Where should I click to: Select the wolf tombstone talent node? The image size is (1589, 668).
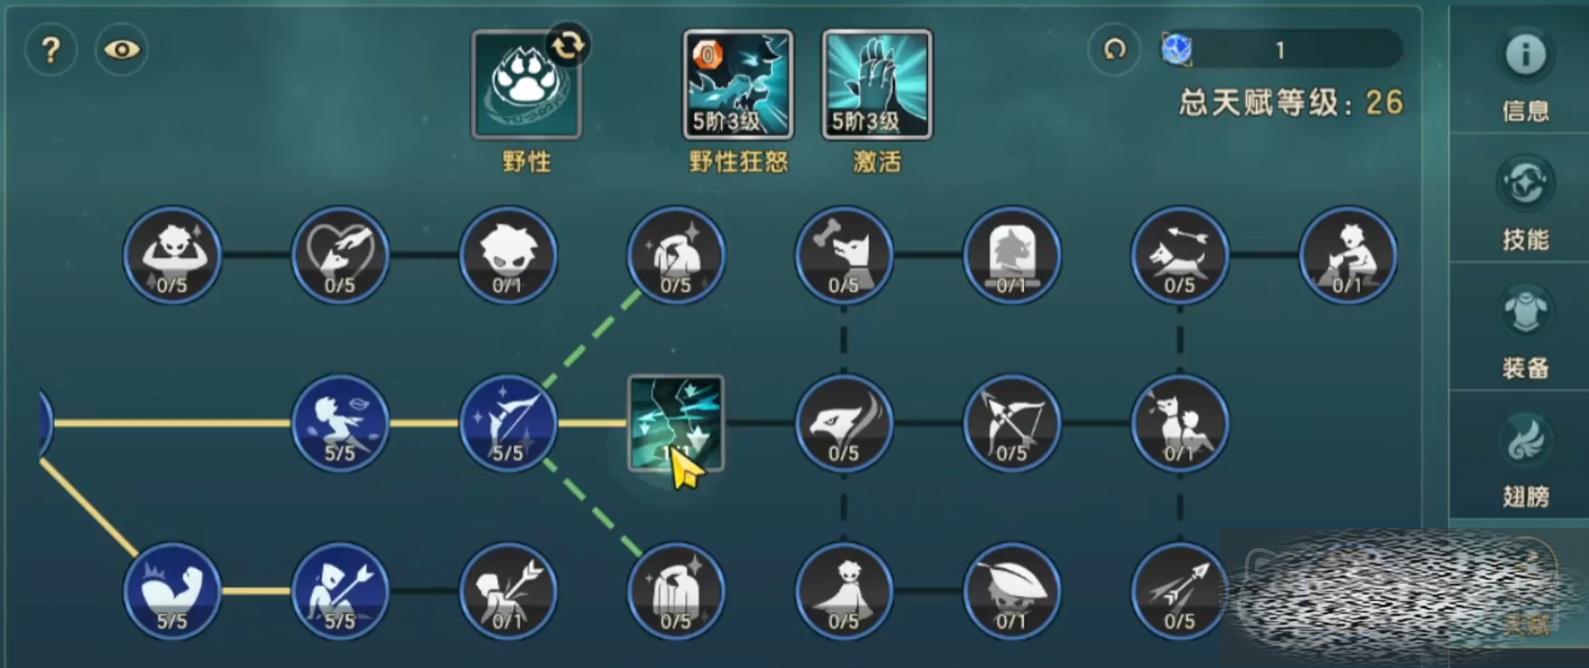pyautogui.click(x=1012, y=255)
